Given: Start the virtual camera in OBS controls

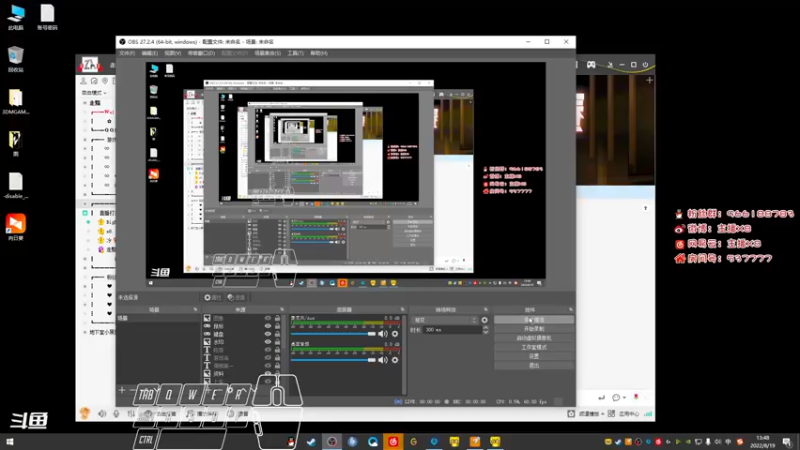Looking at the screenshot, I should pos(534,338).
